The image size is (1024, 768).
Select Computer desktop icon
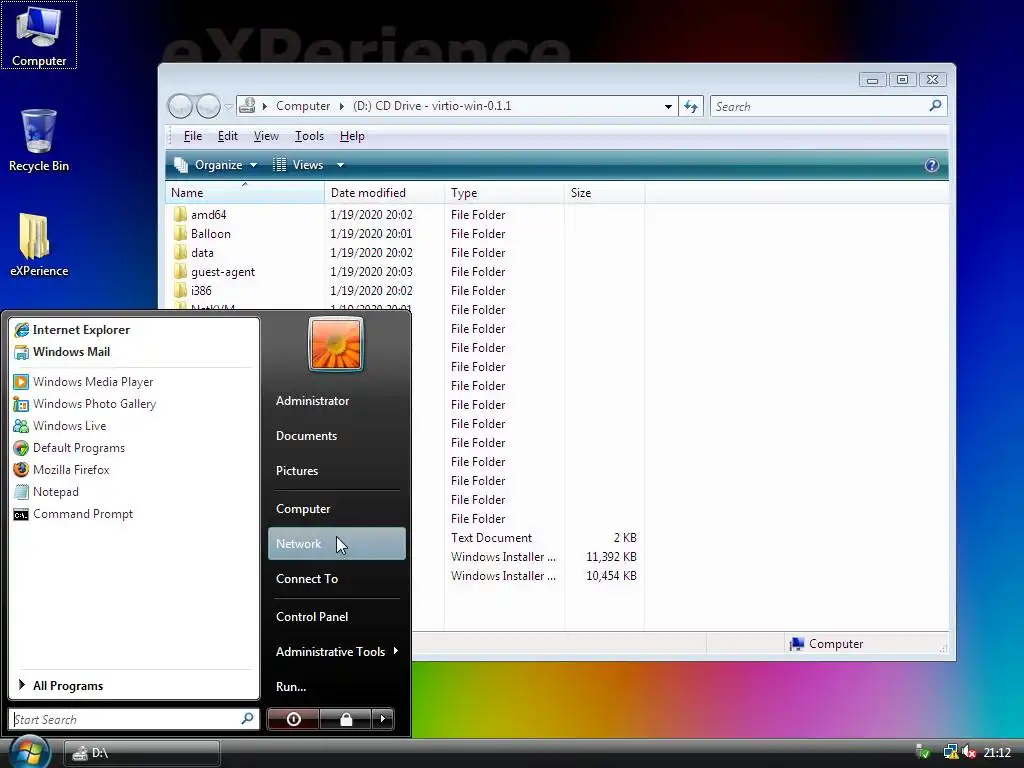[39, 35]
